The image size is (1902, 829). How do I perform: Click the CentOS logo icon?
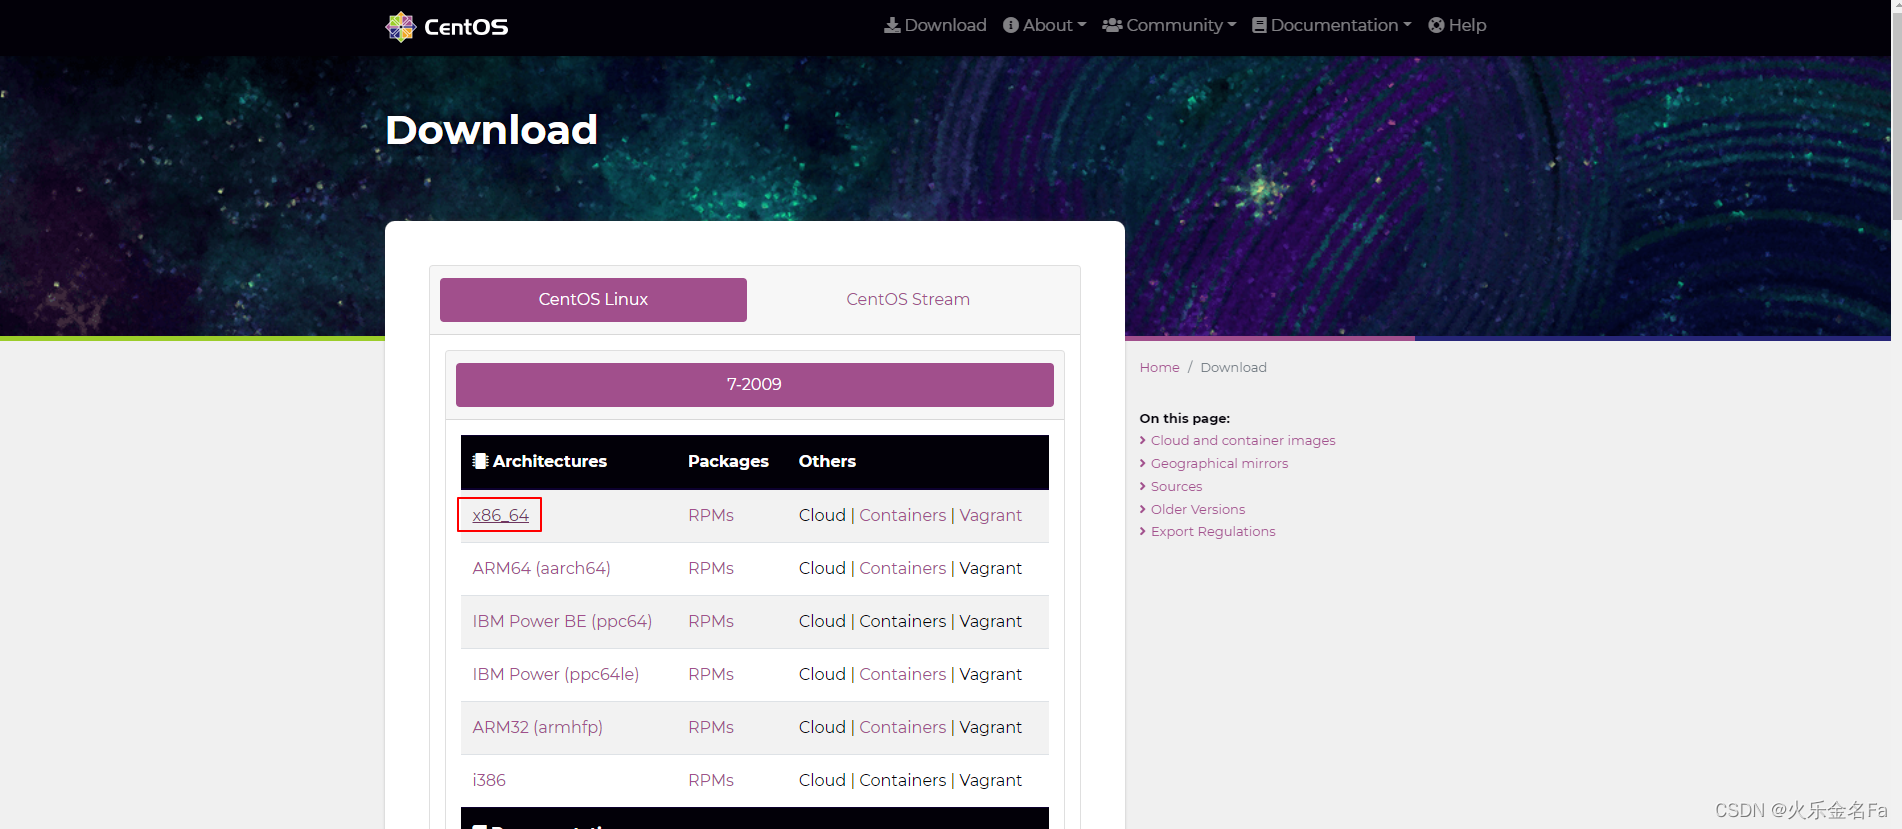(x=401, y=27)
